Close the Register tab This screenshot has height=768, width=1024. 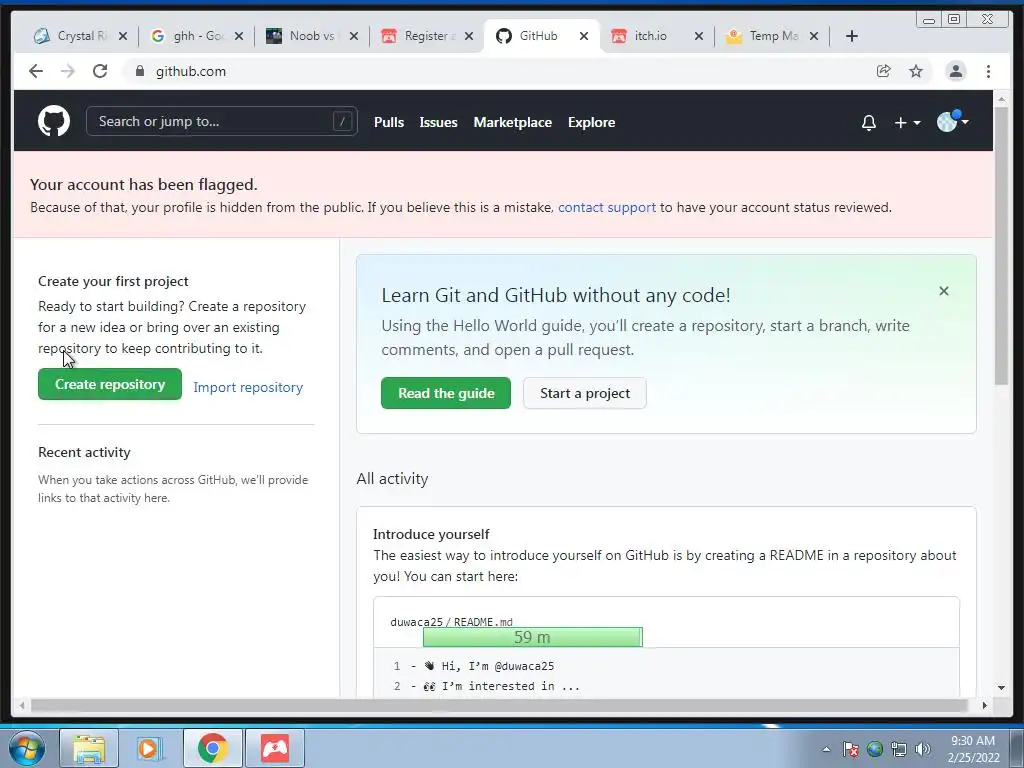(x=469, y=36)
